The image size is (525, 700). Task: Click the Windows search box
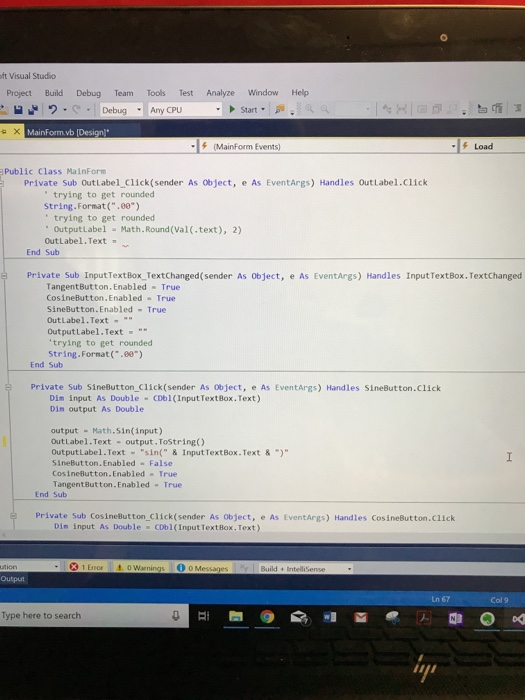94,616
